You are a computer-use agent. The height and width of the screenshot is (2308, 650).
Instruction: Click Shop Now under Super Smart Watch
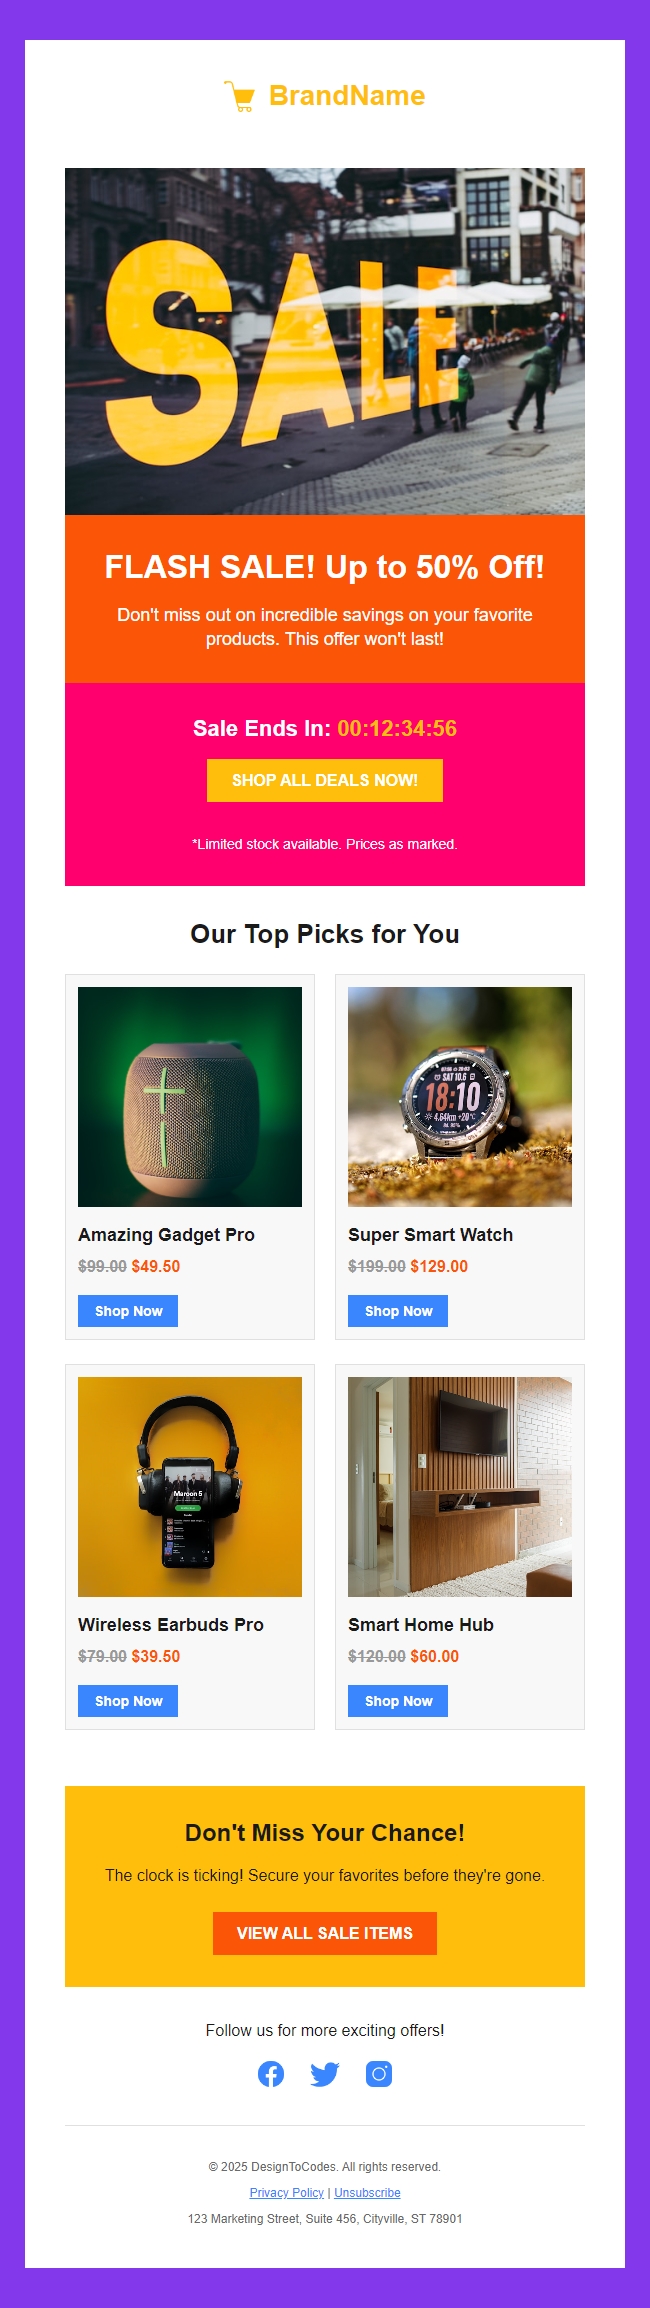click(x=397, y=1310)
